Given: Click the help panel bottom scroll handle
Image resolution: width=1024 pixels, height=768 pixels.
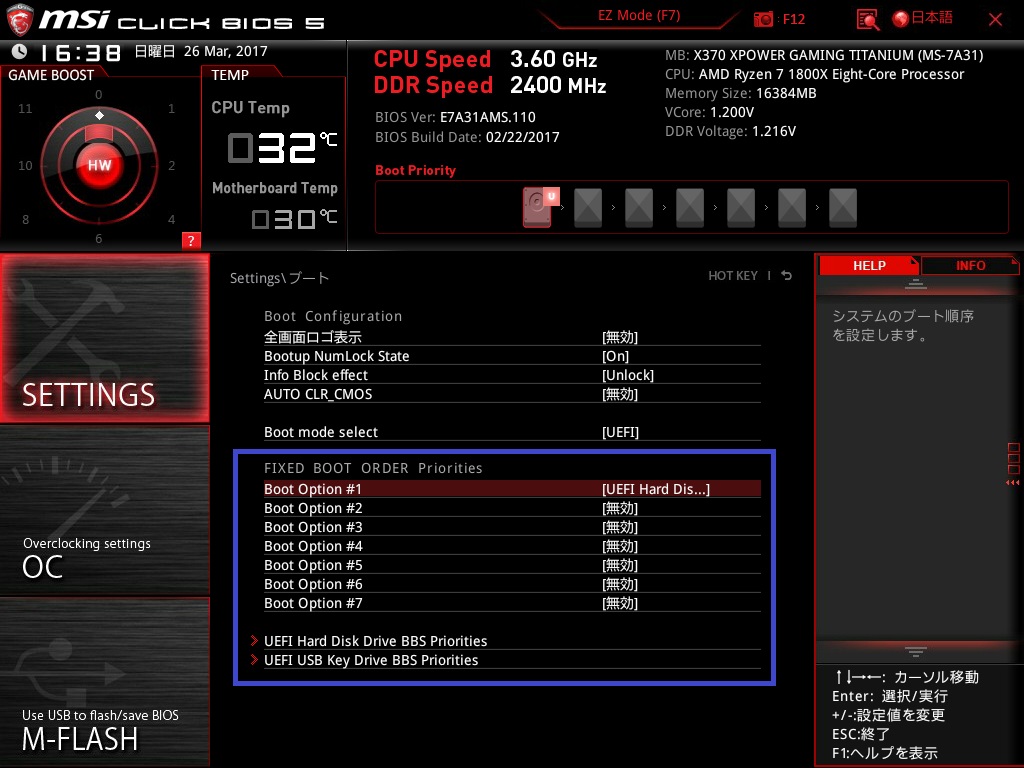Looking at the screenshot, I should coord(915,652).
